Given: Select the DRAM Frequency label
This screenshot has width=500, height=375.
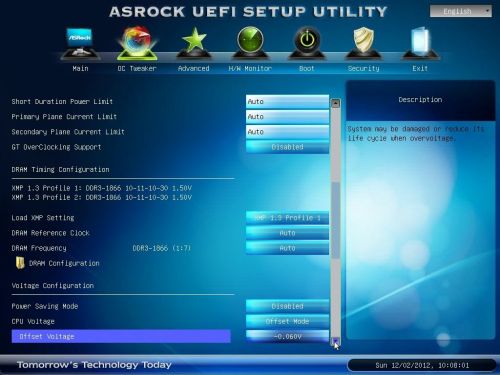Looking at the screenshot, I should (39, 248).
